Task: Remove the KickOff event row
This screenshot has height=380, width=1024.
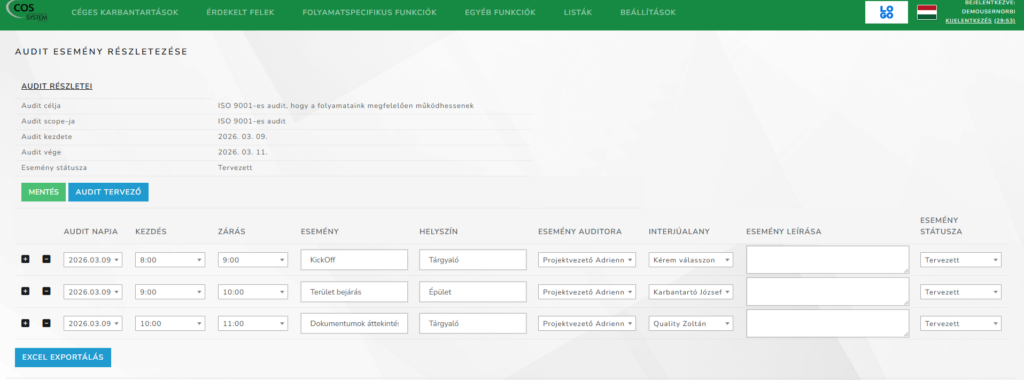Action: point(46,259)
